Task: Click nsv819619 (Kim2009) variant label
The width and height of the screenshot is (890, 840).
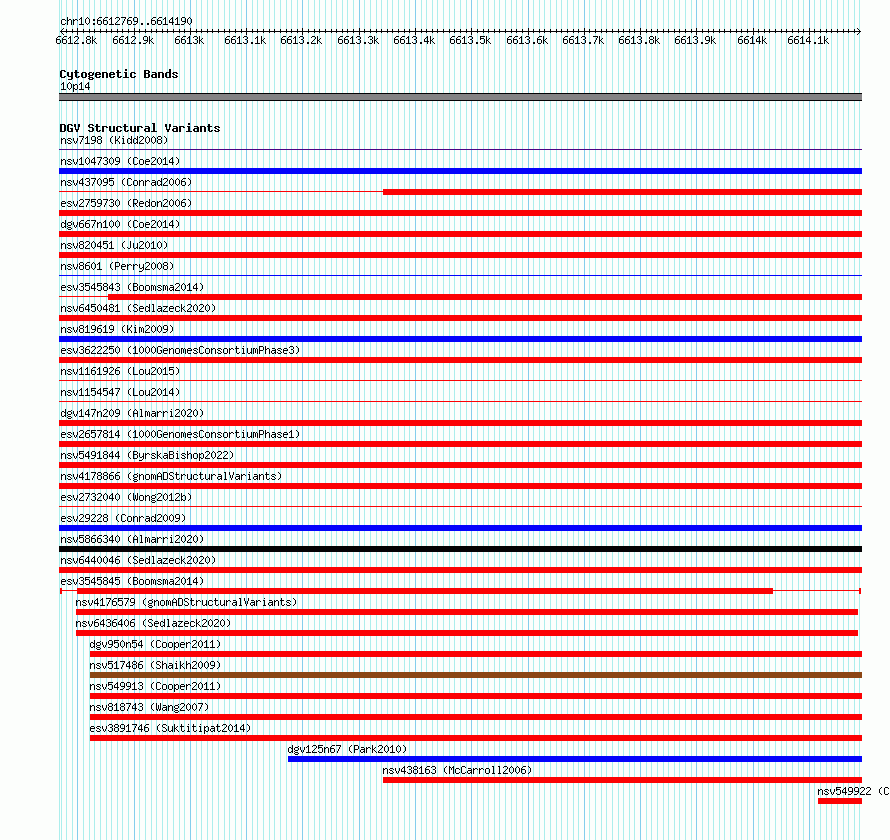Action: coord(117,329)
